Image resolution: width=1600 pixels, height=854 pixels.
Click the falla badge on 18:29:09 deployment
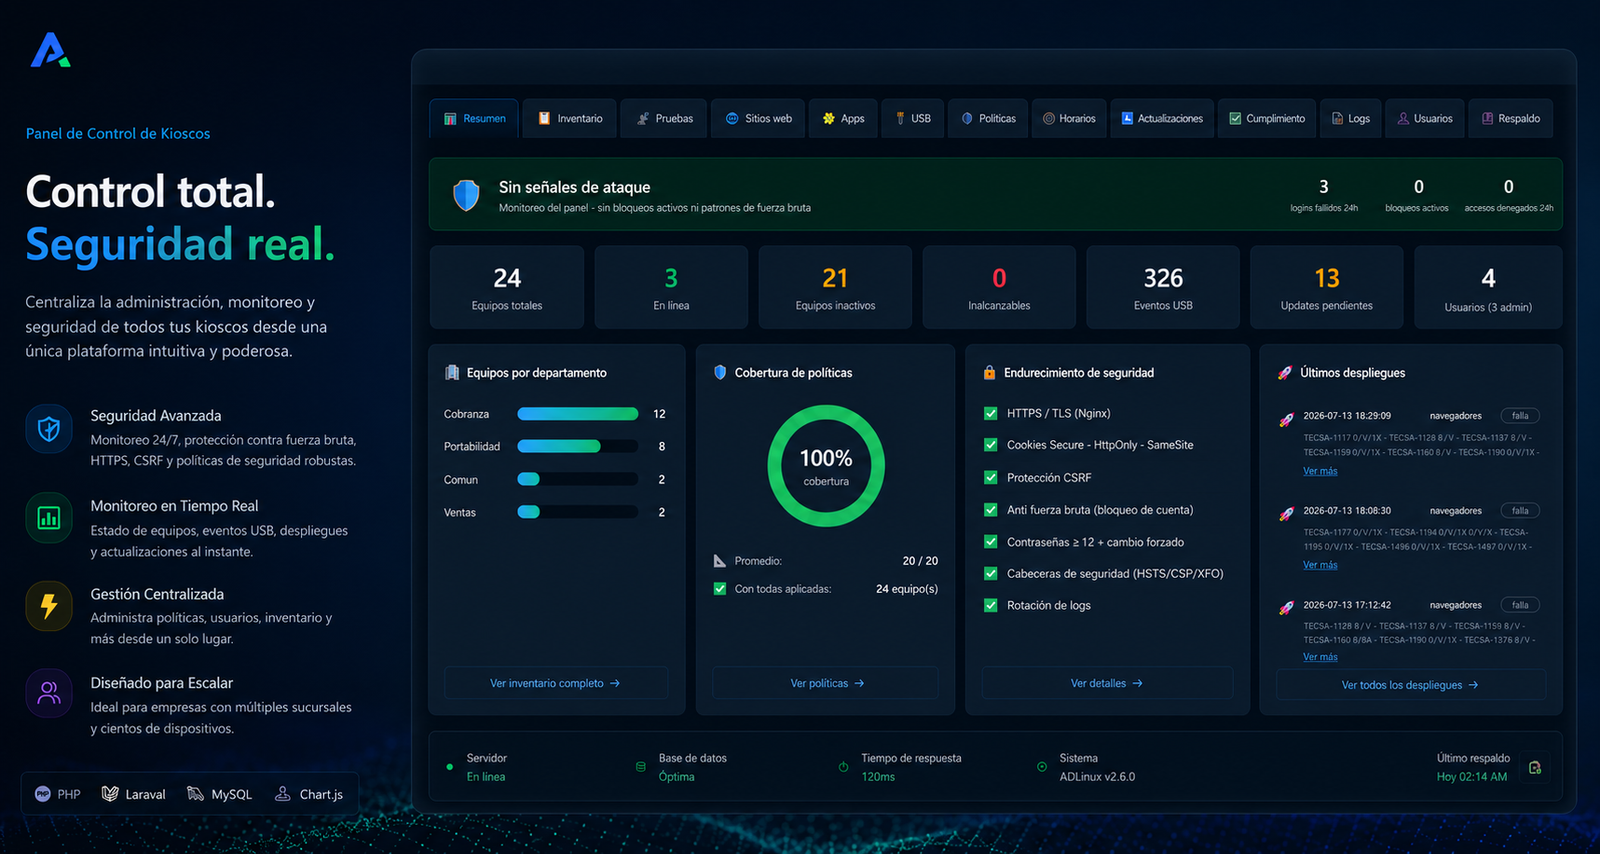click(1520, 416)
